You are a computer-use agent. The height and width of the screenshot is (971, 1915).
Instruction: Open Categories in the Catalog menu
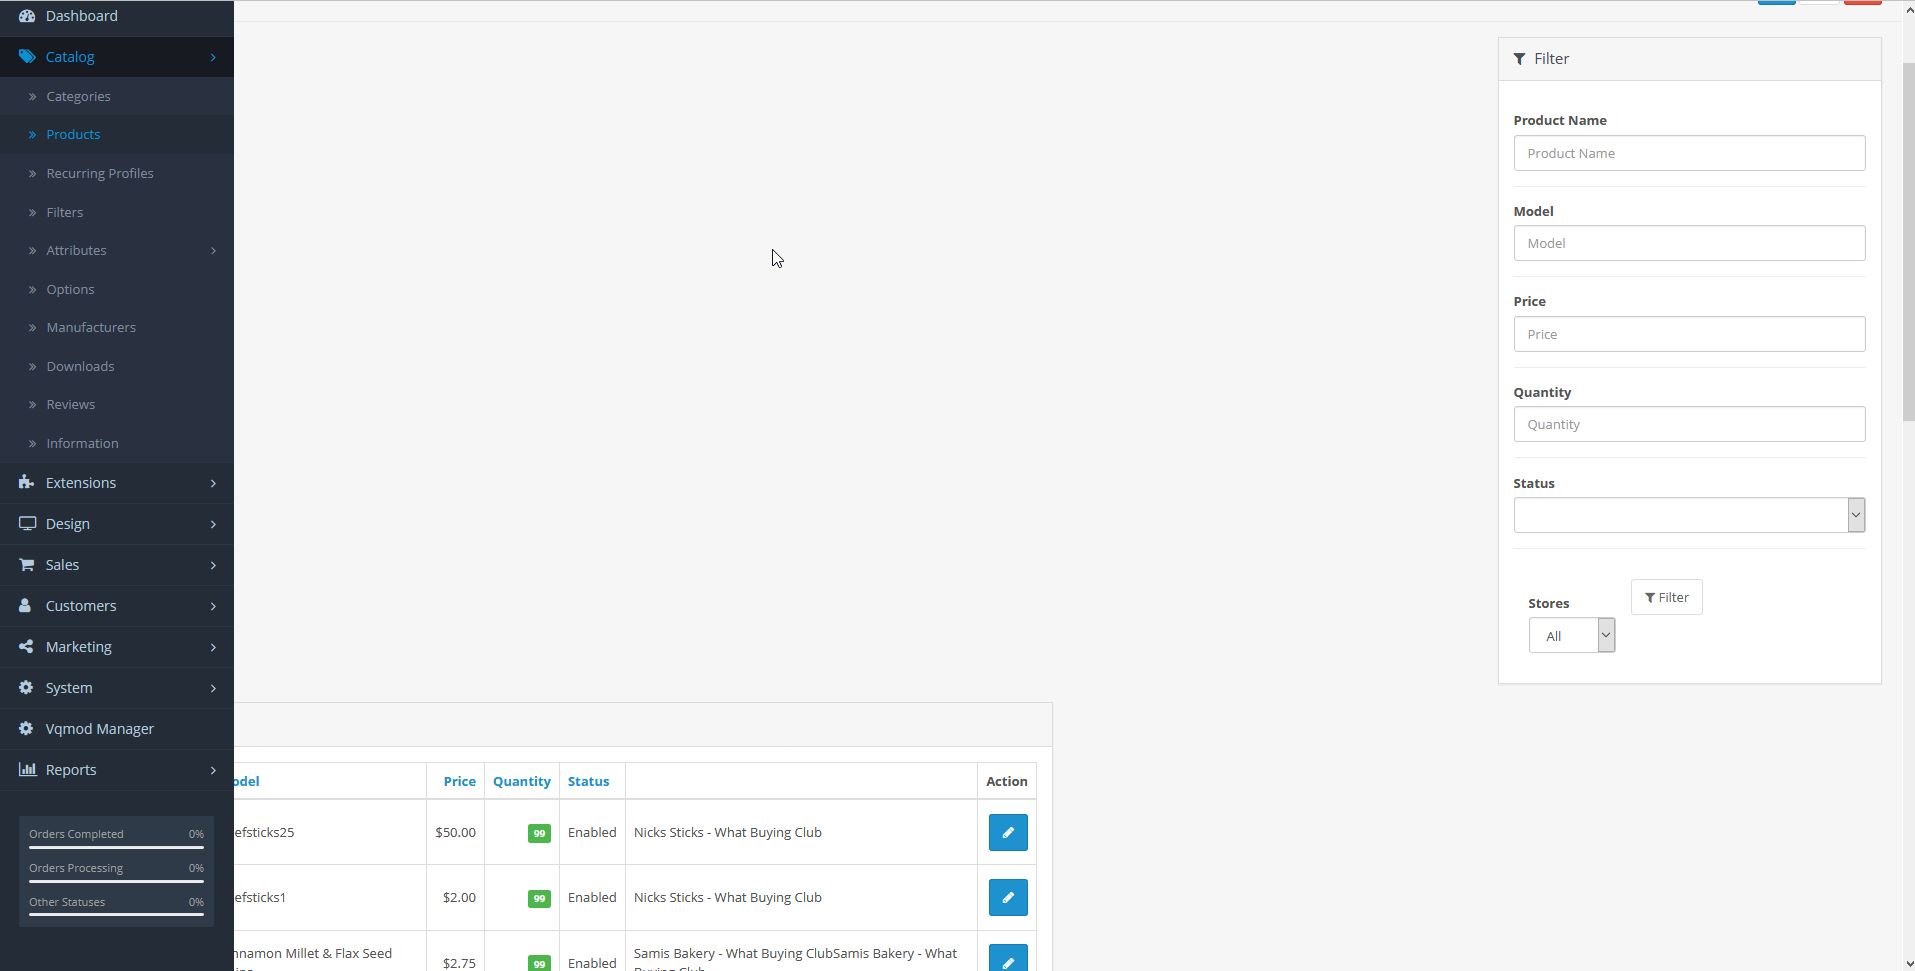coord(78,96)
